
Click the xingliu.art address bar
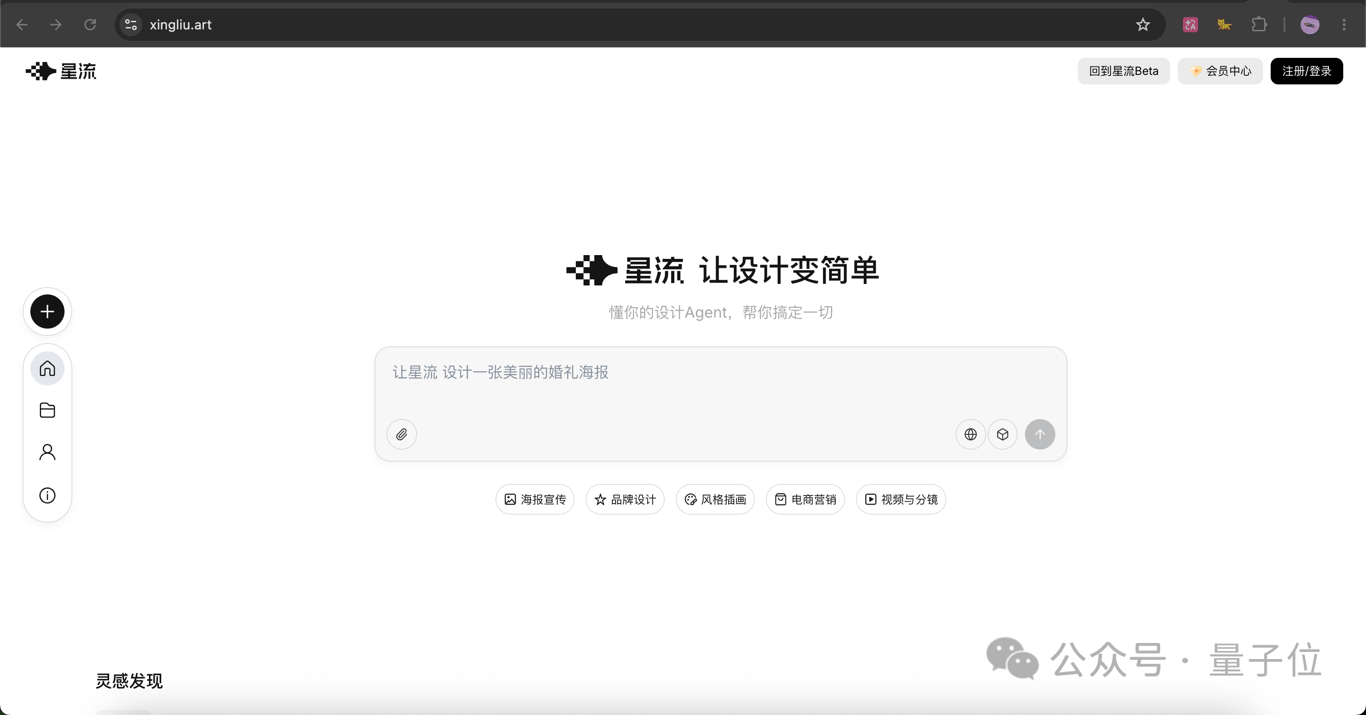pos(640,25)
